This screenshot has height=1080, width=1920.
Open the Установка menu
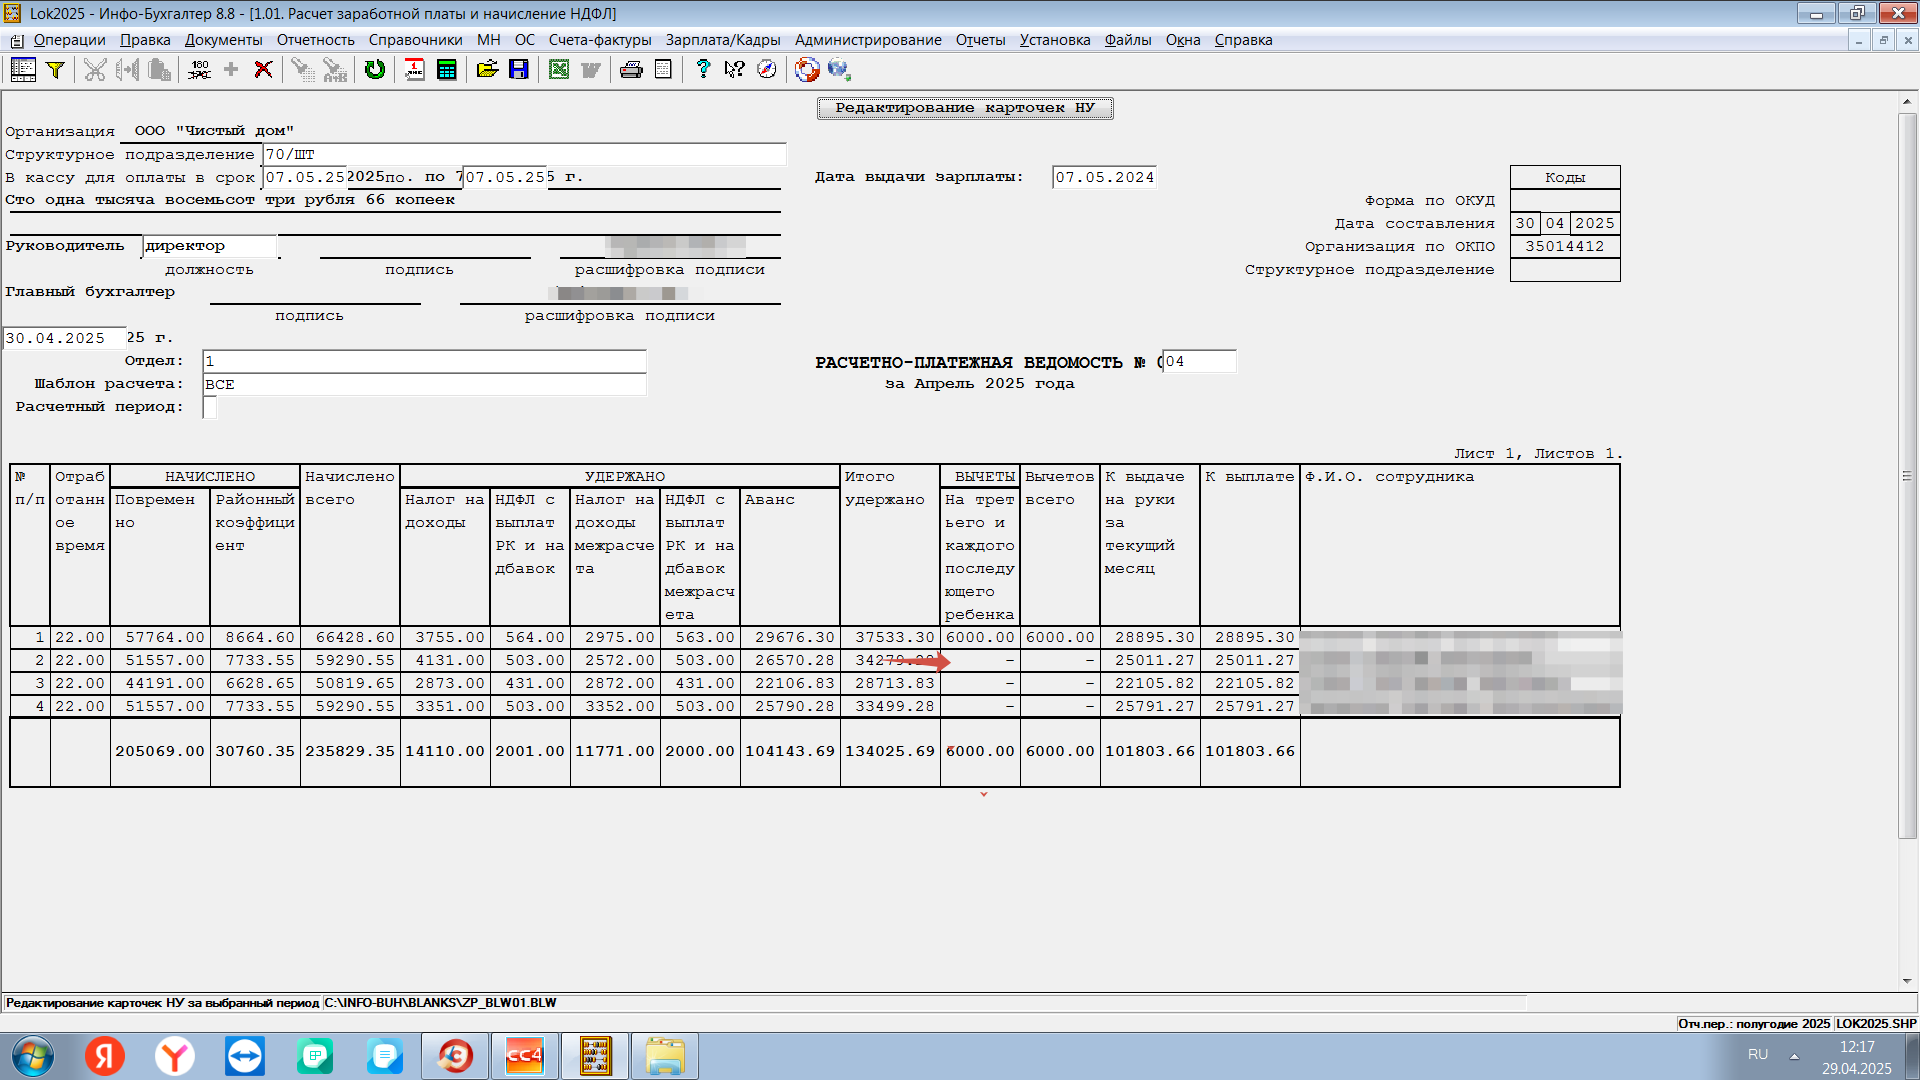(x=1055, y=40)
